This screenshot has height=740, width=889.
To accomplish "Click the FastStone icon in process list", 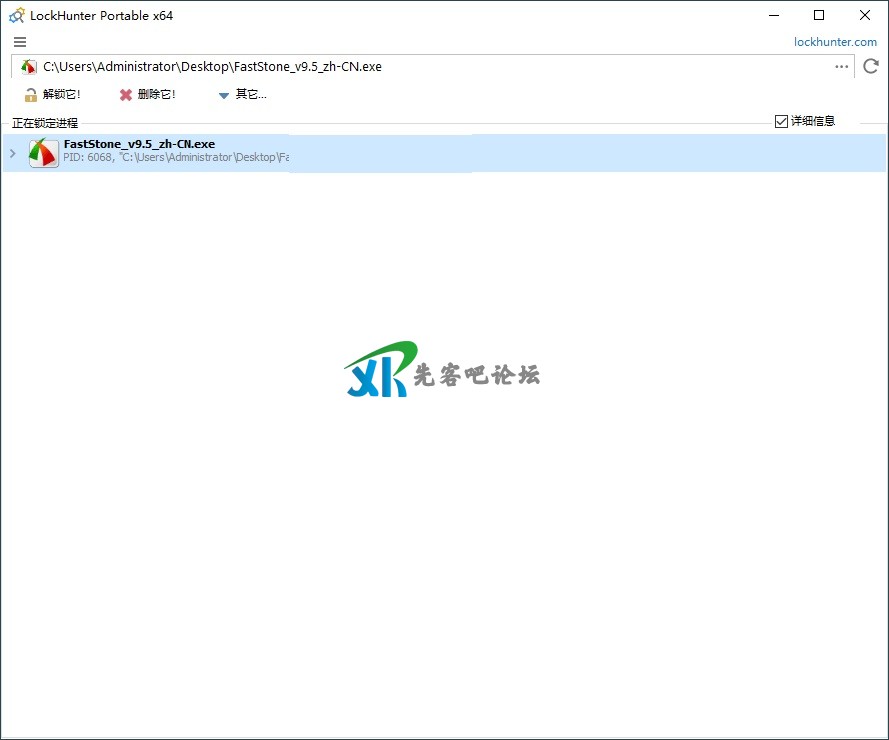I will coord(44,153).
